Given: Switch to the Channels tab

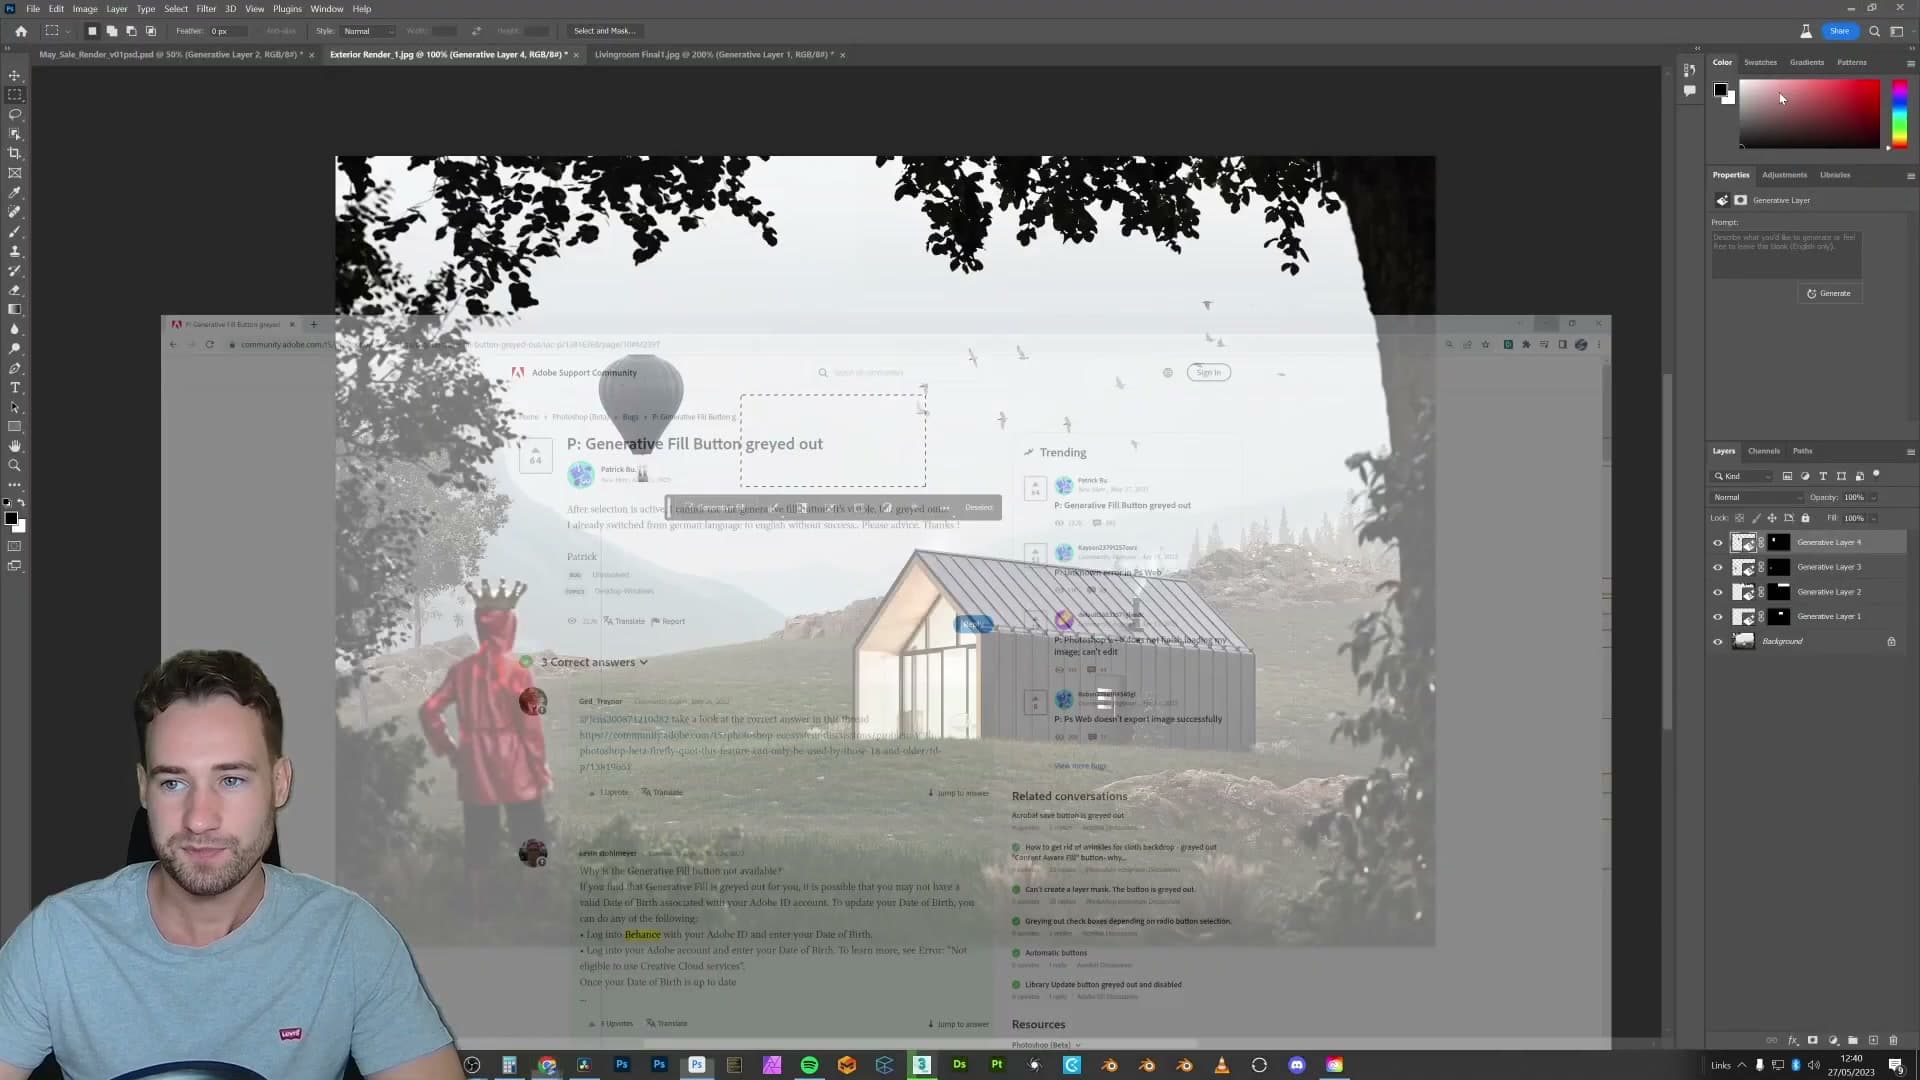Looking at the screenshot, I should click(1764, 451).
